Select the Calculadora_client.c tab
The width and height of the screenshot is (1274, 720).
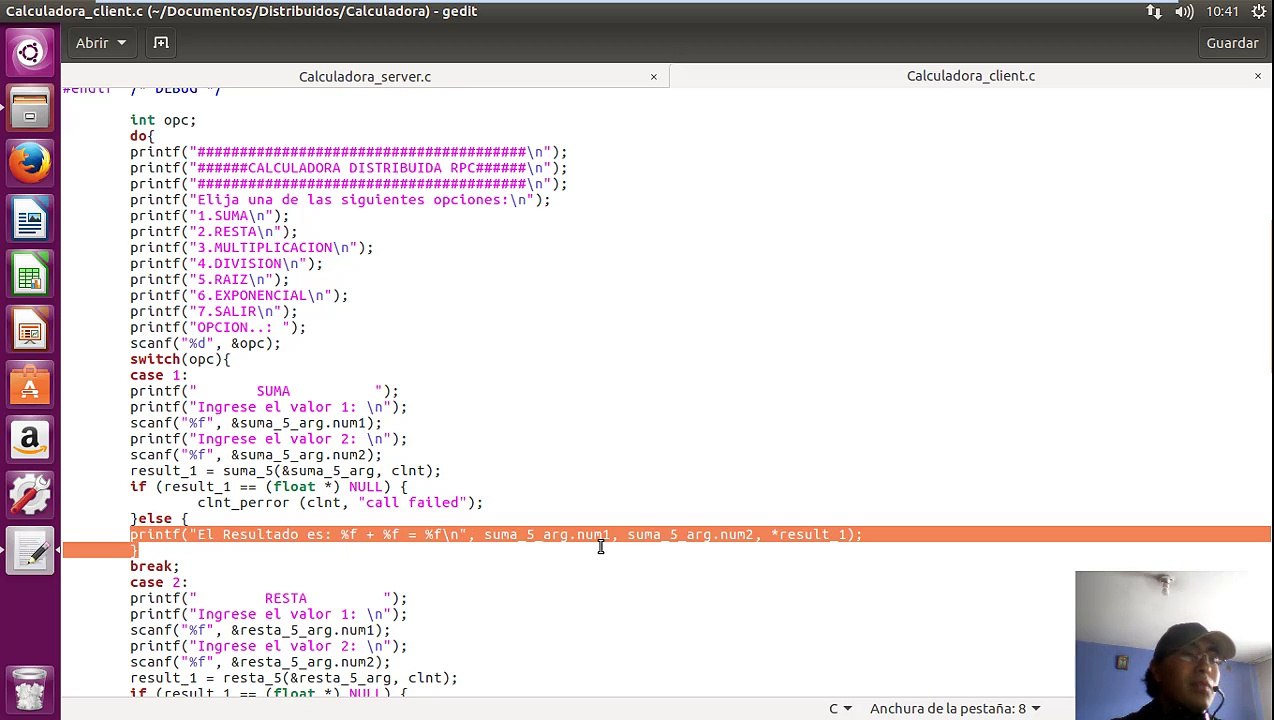(x=970, y=76)
